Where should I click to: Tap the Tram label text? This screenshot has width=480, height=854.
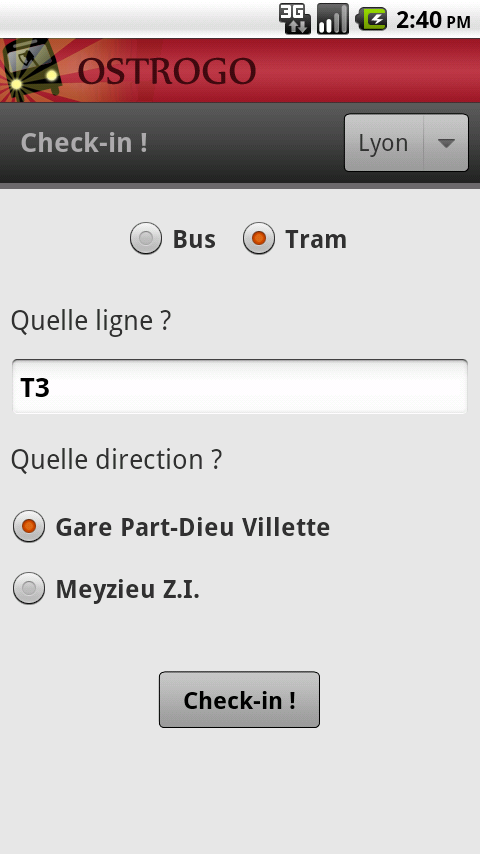[x=316, y=239]
